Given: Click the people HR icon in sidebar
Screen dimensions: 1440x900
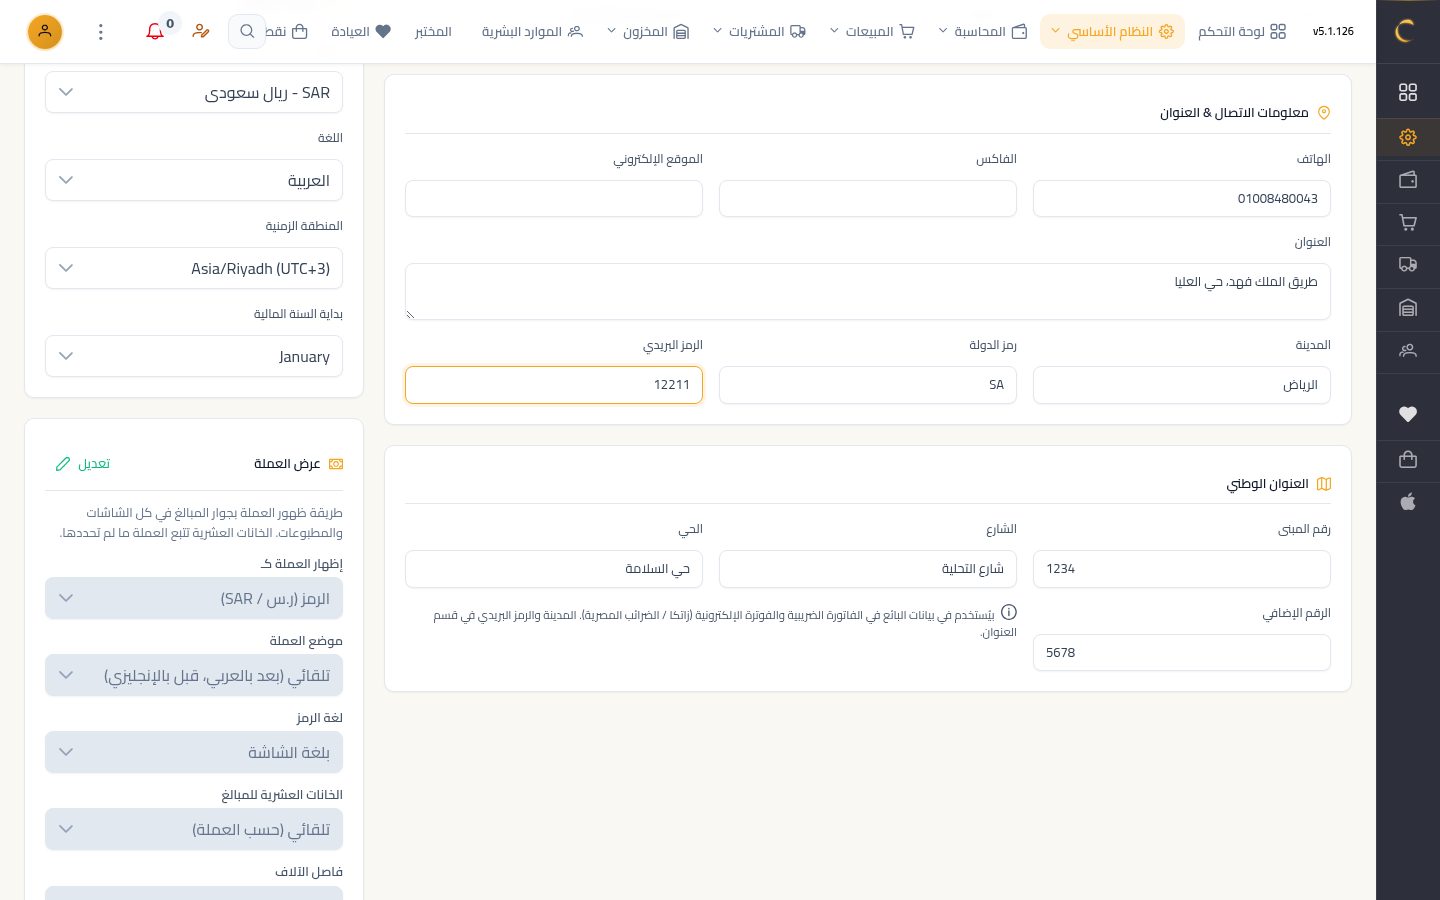Looking at the screenshot, I should tap(1408, 351).
